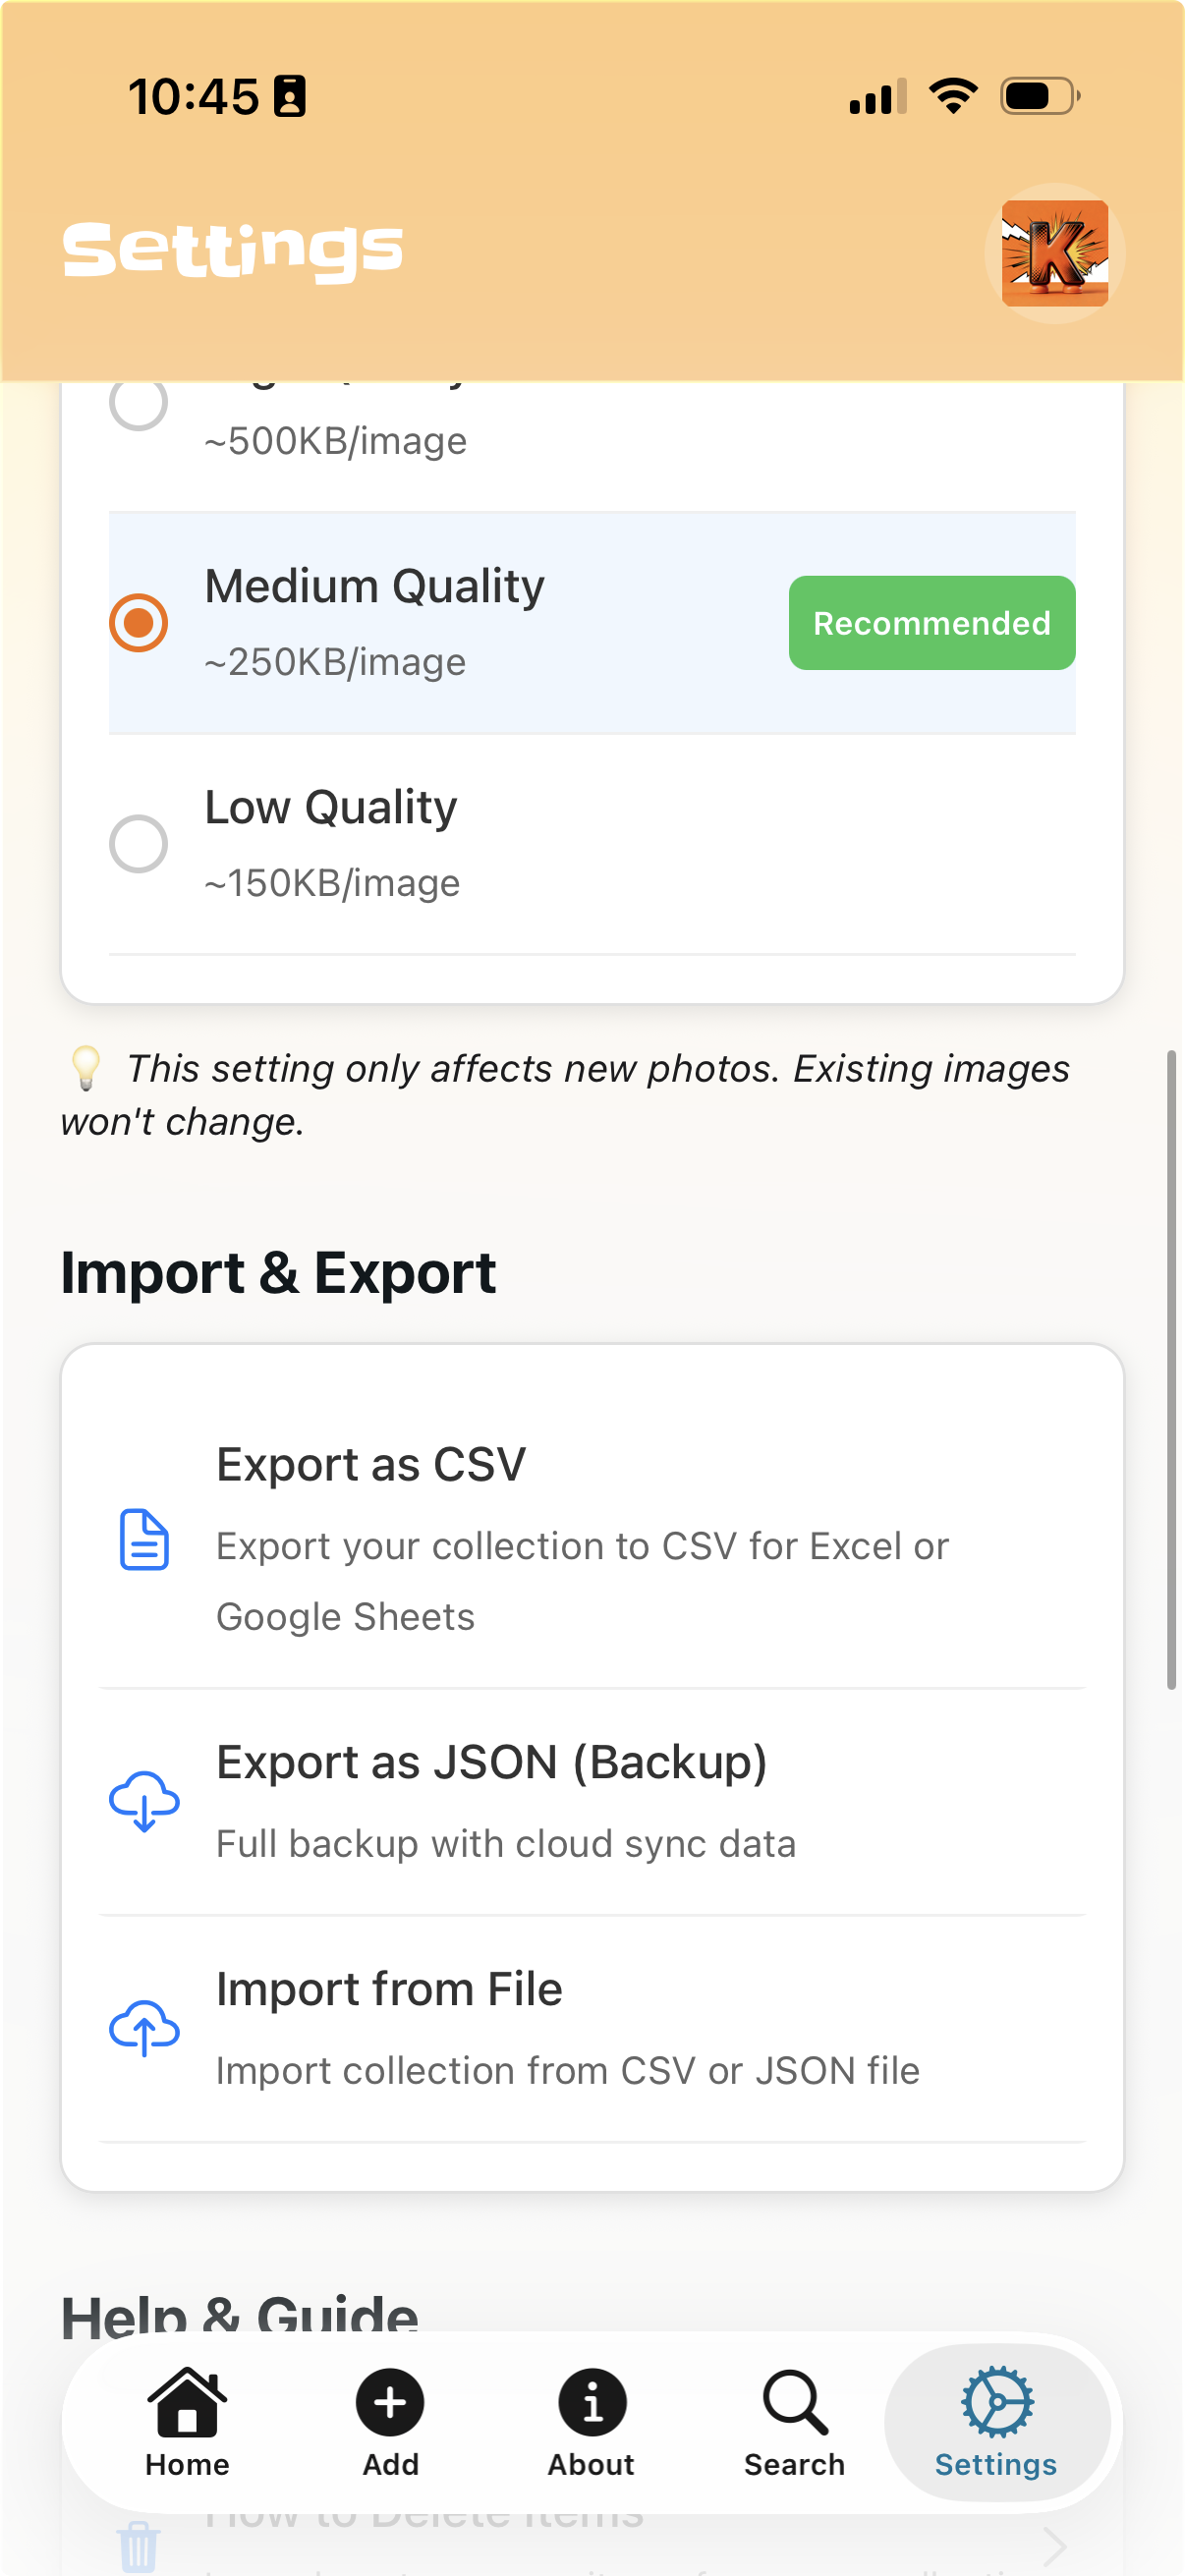Select the ~500KB/image quality radio button
The width and height of the screenshot is (1185, 2576).
tap(138, 404)
